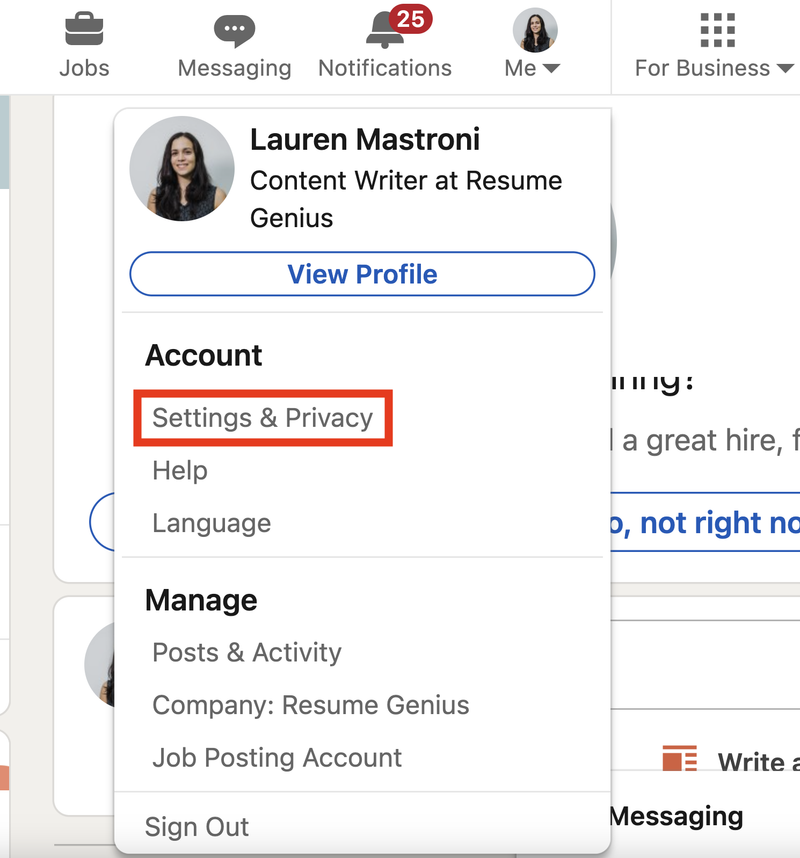Open the Messaging speech bubble icon
The height and width of the screenshot is (858, 800).
[234, 31]
